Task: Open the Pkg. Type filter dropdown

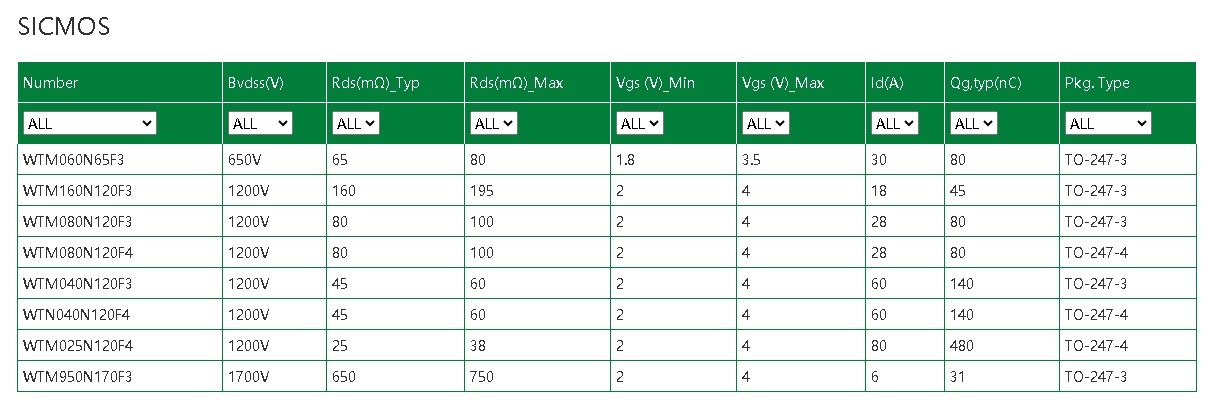Action: 1108,123
